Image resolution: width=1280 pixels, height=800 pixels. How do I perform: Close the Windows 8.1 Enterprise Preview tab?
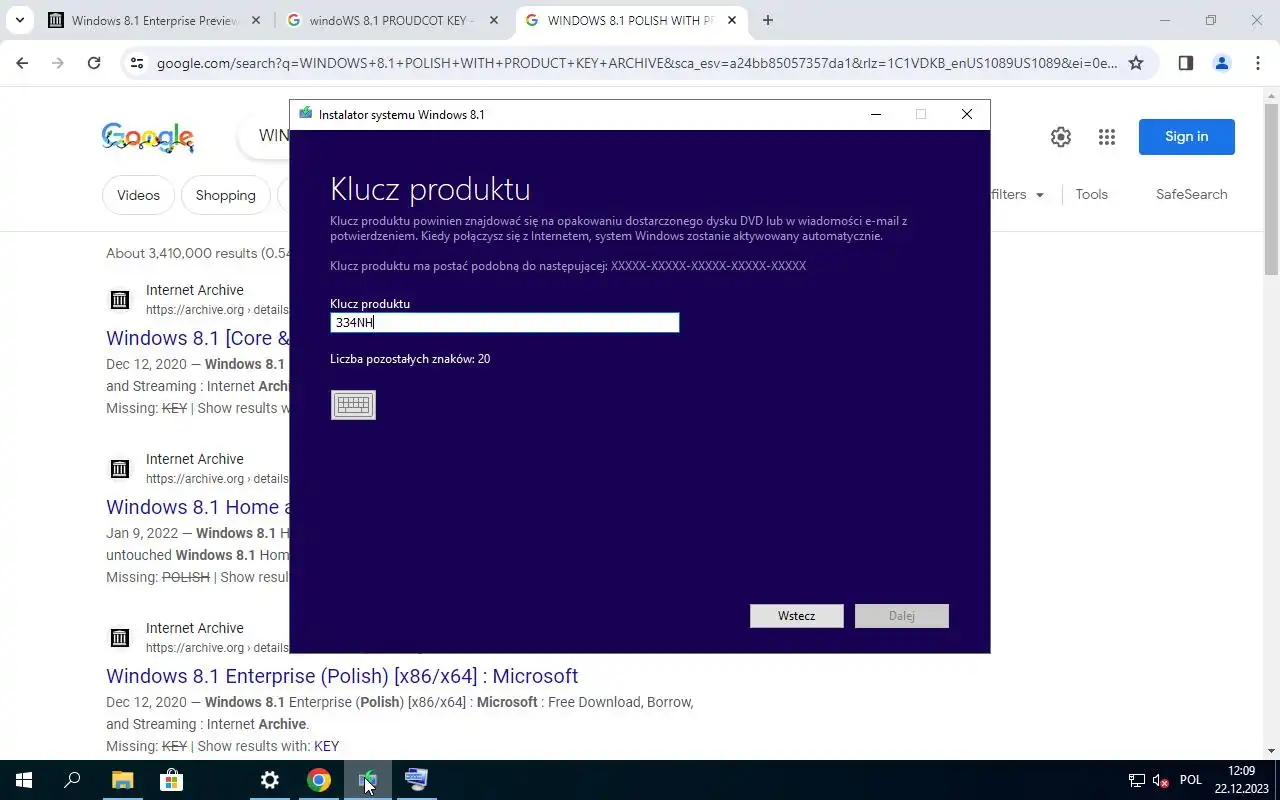click(x=256, y=20)
